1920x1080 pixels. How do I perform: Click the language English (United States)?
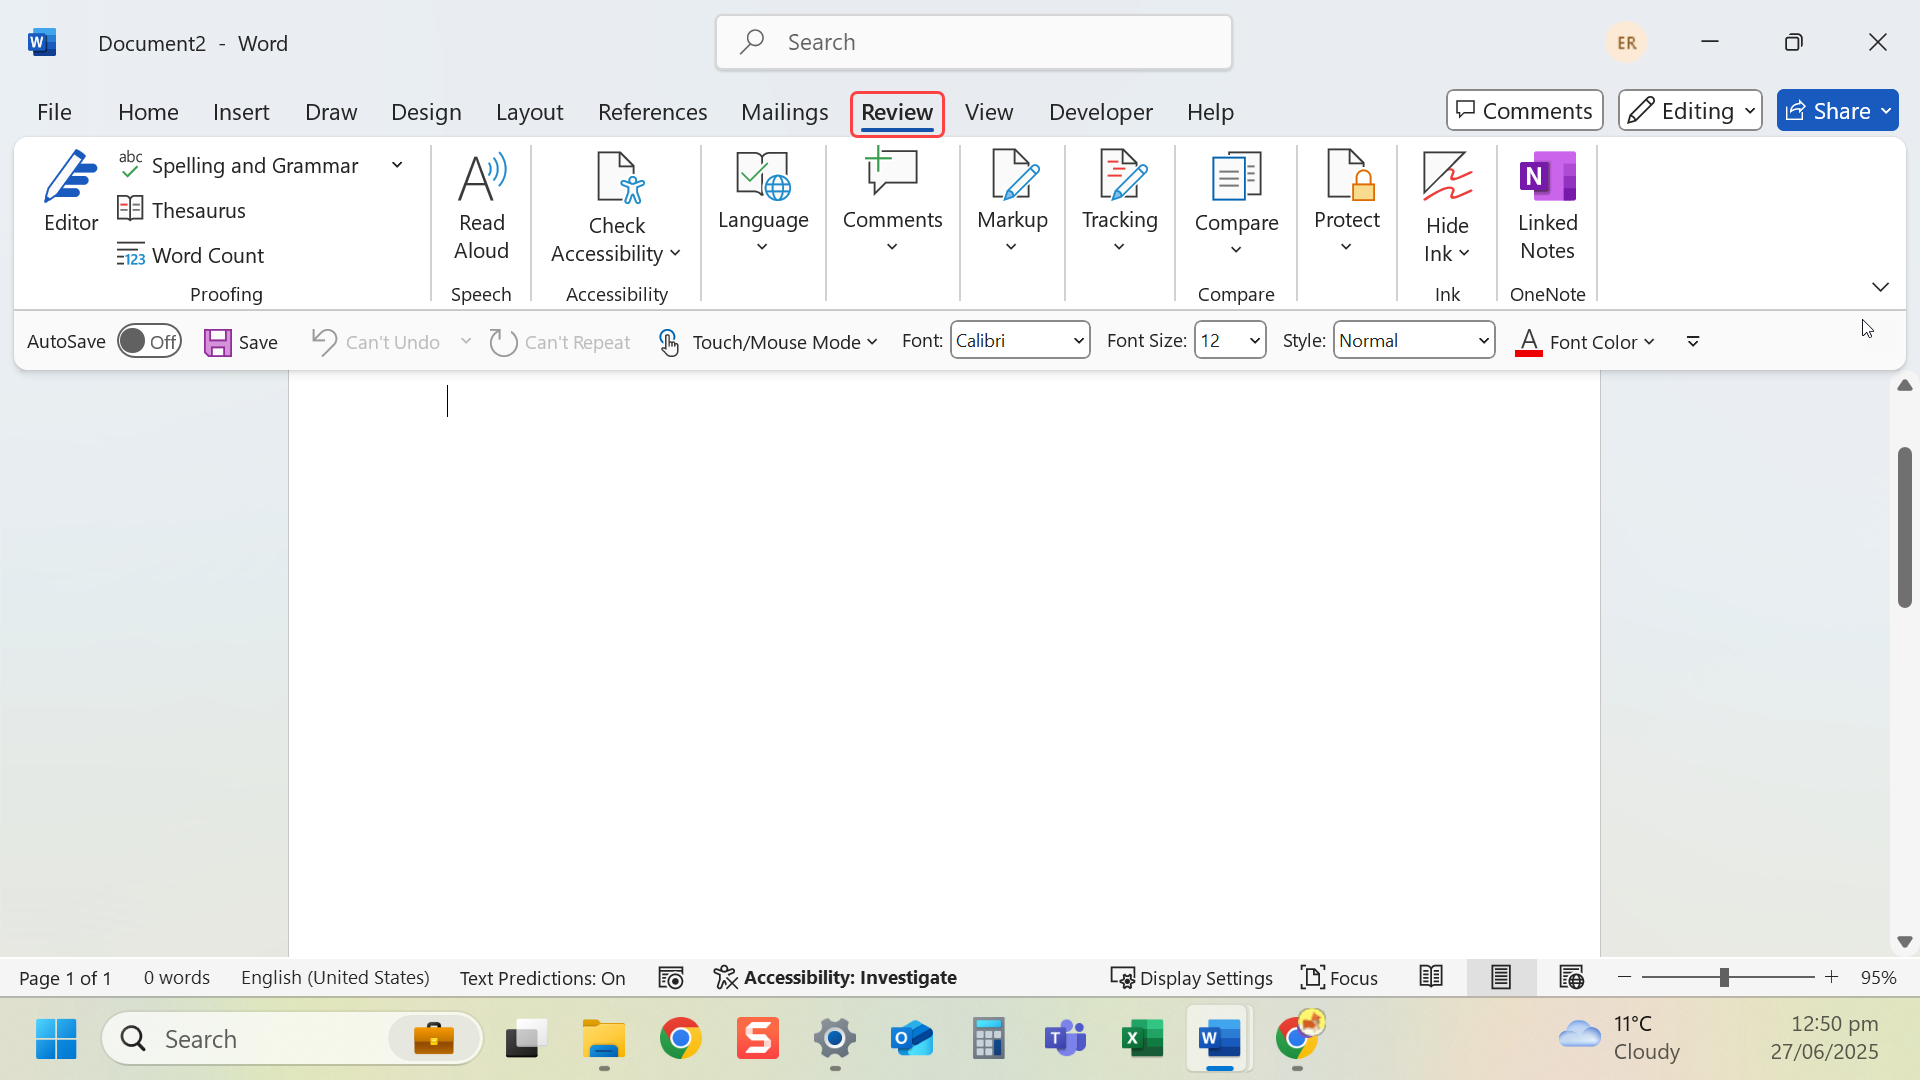pos(335,977)
